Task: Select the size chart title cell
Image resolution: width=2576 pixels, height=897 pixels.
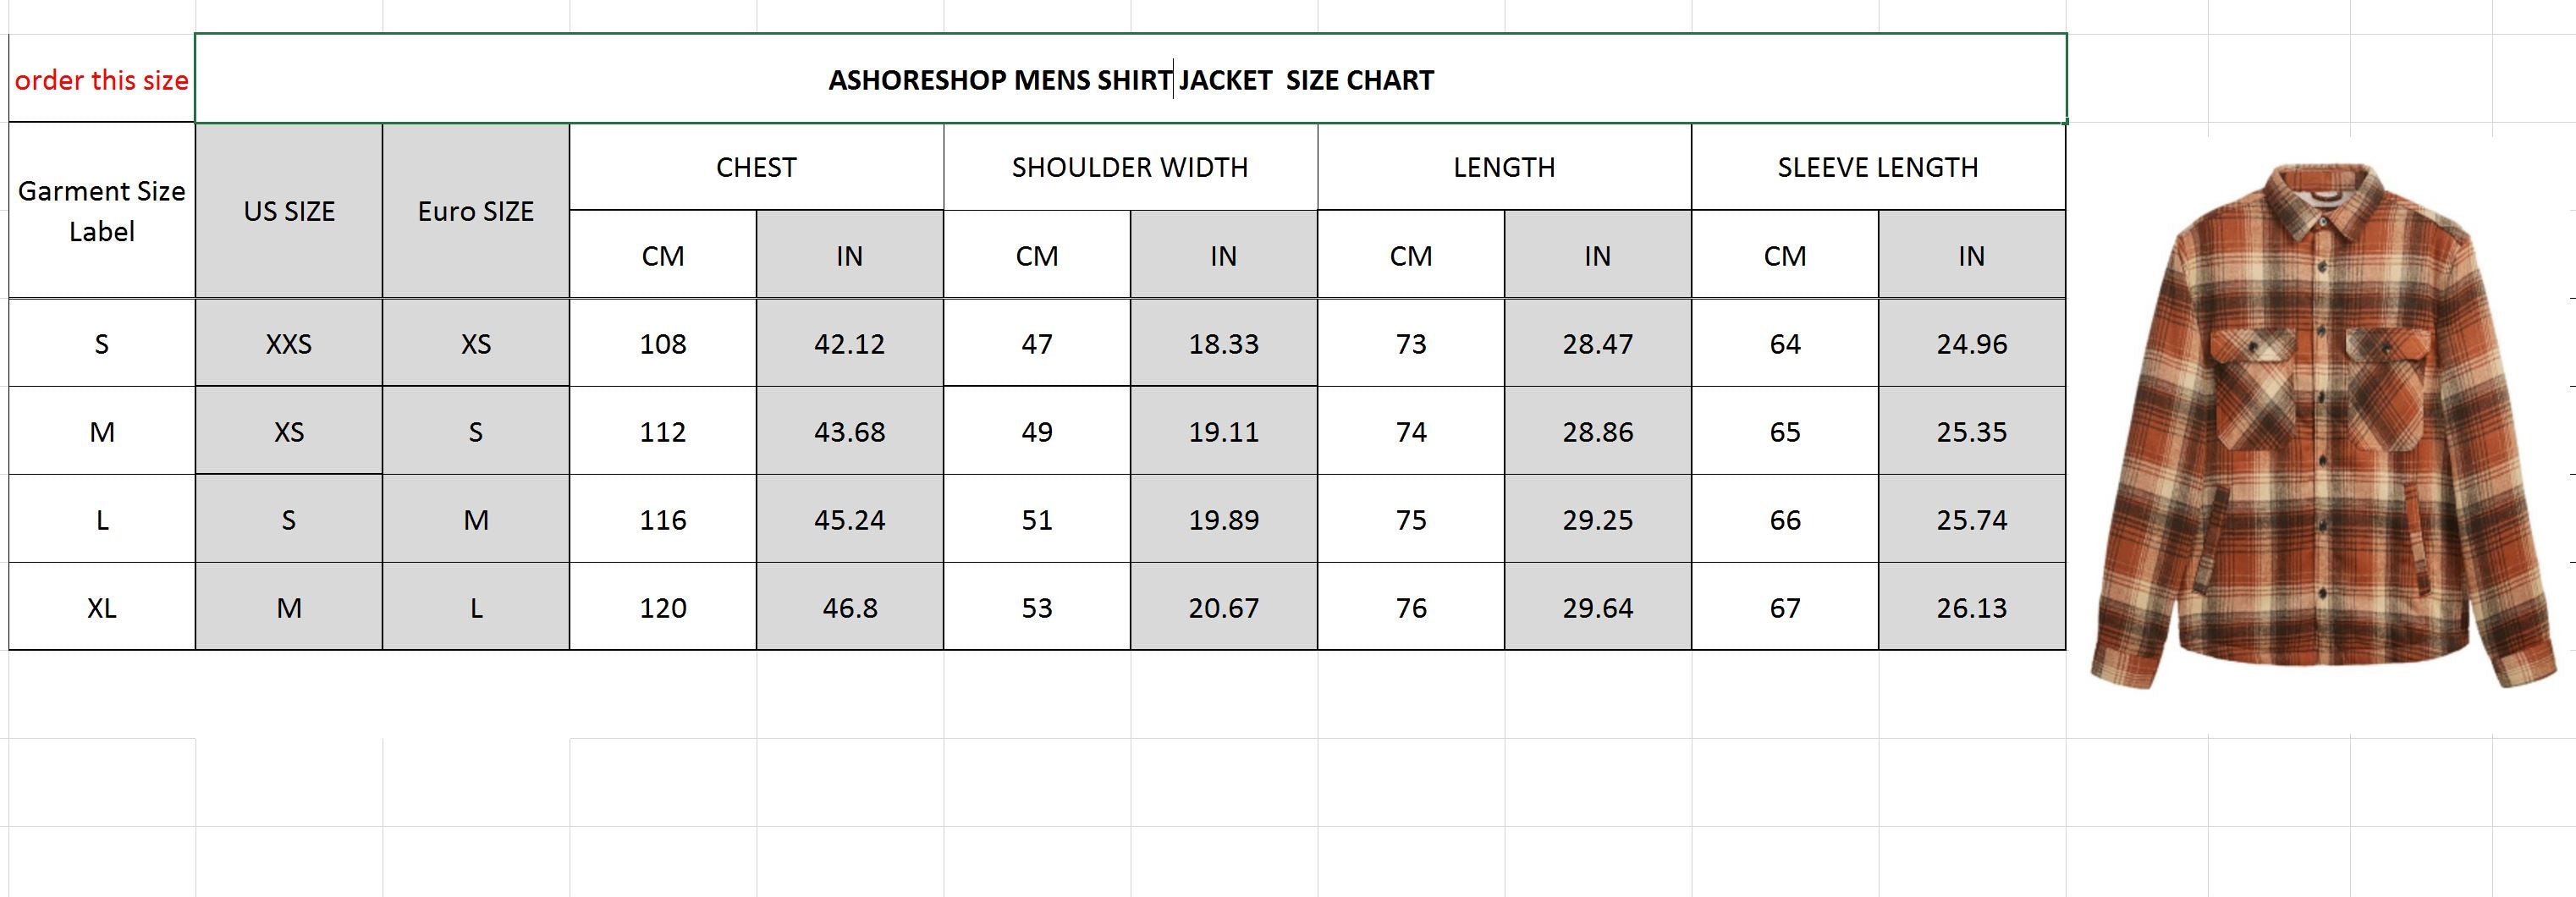Action: pyautogui.click(x=1130, y=80)
